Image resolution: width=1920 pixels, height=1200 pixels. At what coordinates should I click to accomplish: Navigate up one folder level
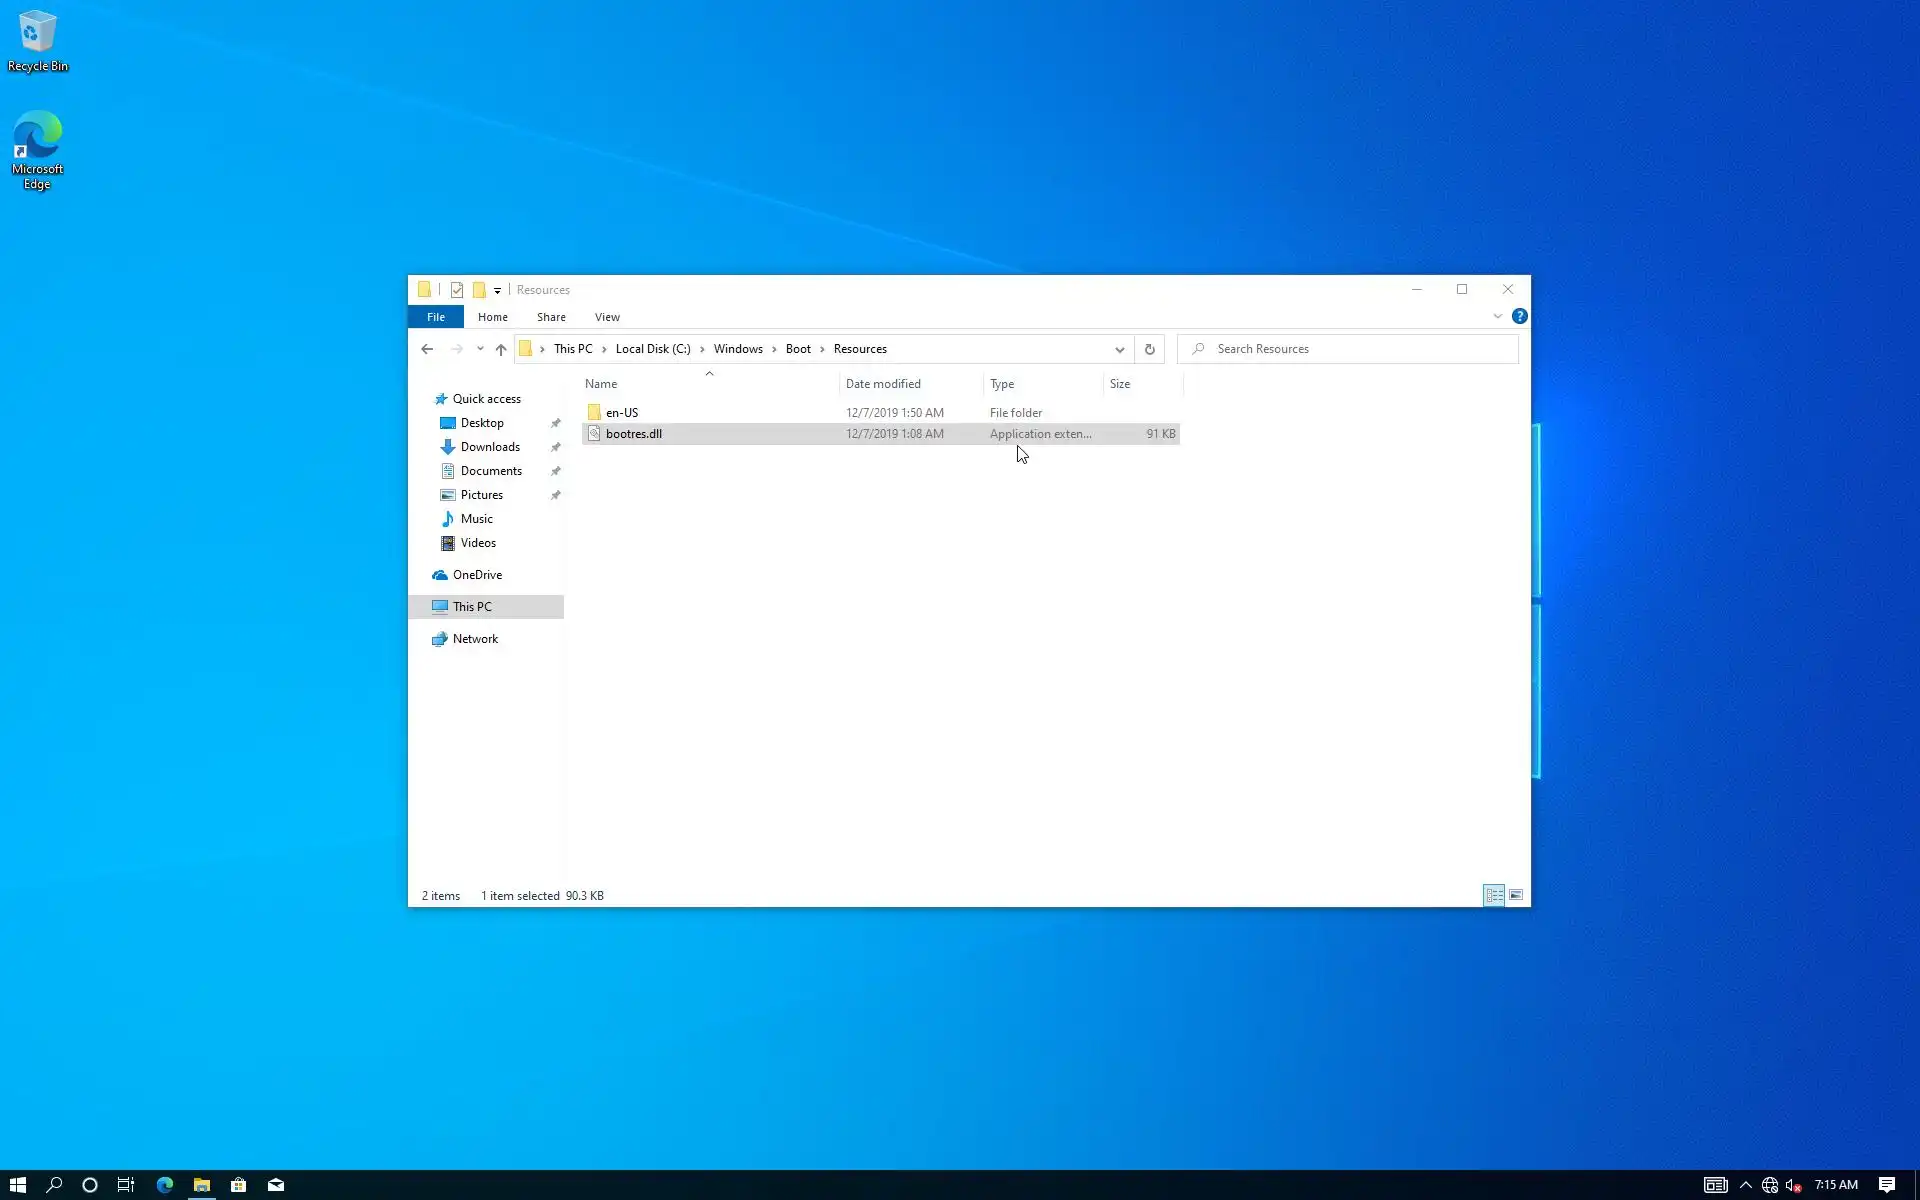[x=501, y=349]
